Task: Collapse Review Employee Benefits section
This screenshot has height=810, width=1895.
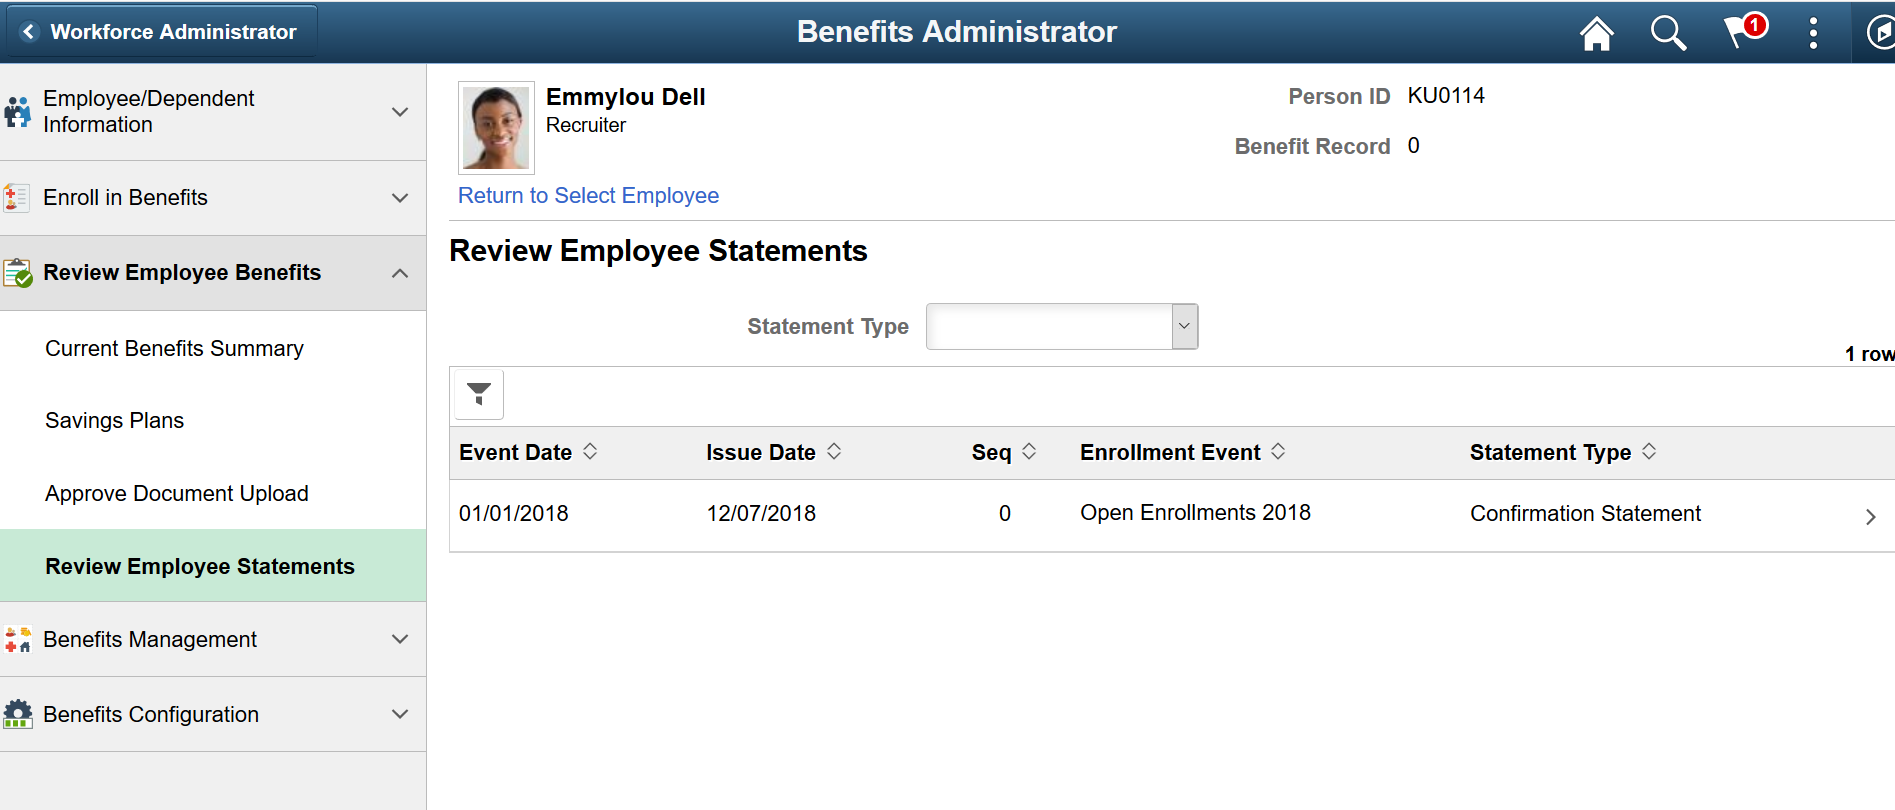Action: click(x=400, y=273)
